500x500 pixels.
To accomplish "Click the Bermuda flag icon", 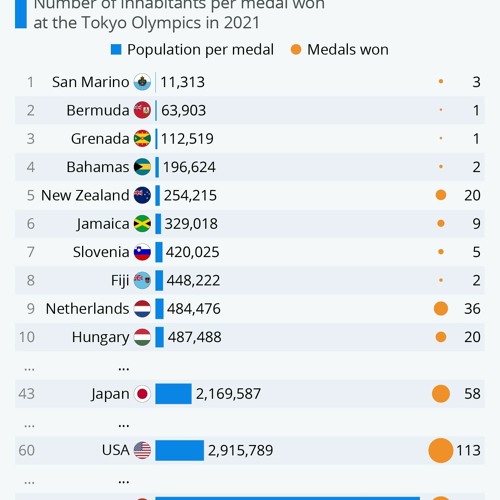I will click(x=142, y=110).
